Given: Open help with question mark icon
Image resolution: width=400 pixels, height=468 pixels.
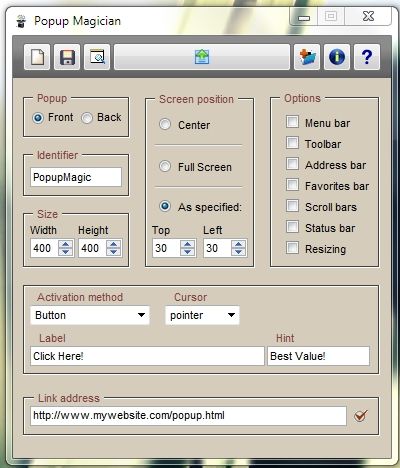Looking at the screenshot, I should click(x=367, y=57).
